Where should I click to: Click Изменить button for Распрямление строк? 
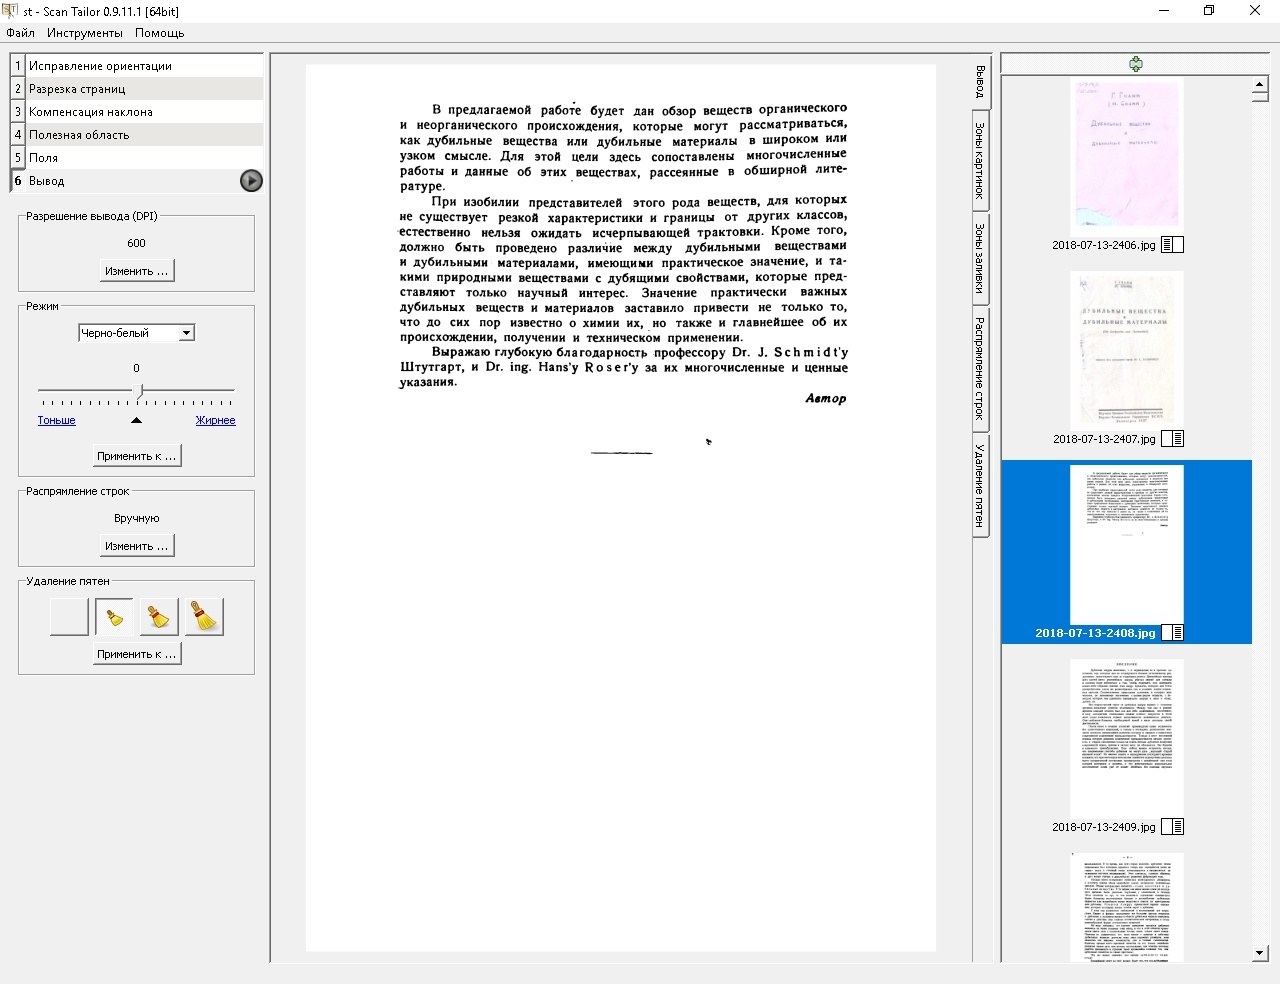pos(136,546)
